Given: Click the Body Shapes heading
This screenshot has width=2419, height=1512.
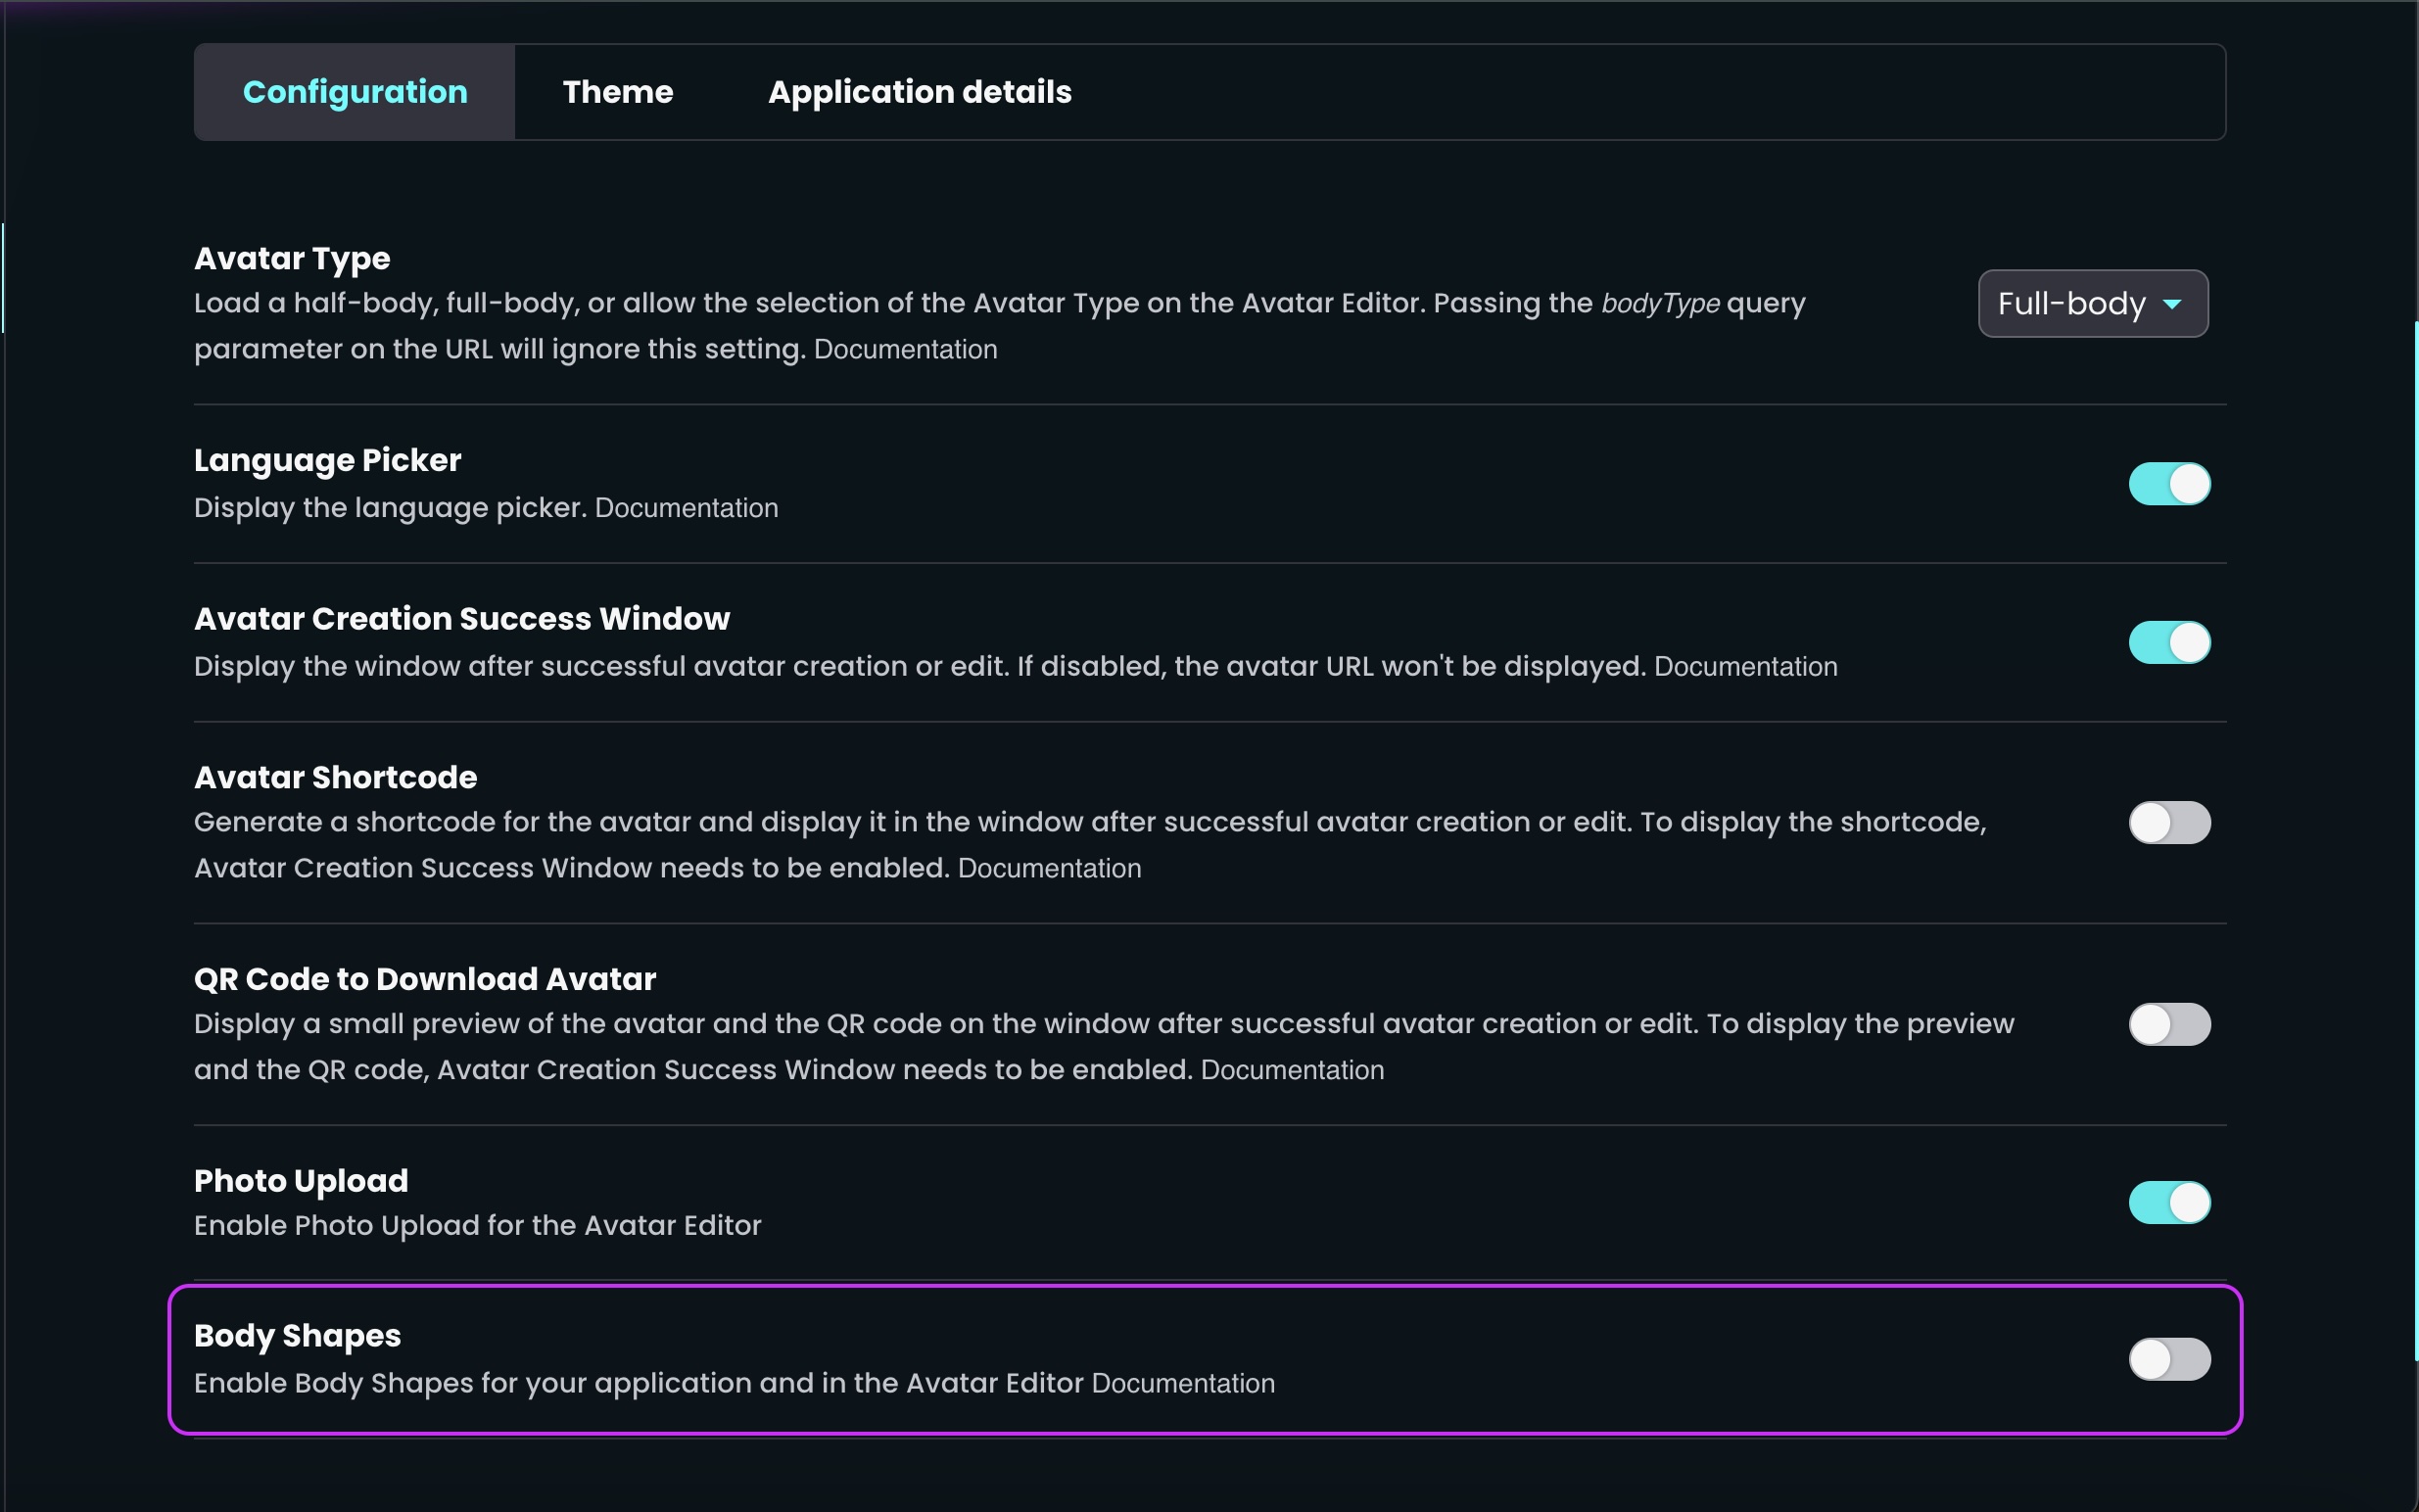Looking at the screenshot, I should [x=297, y=1335].
